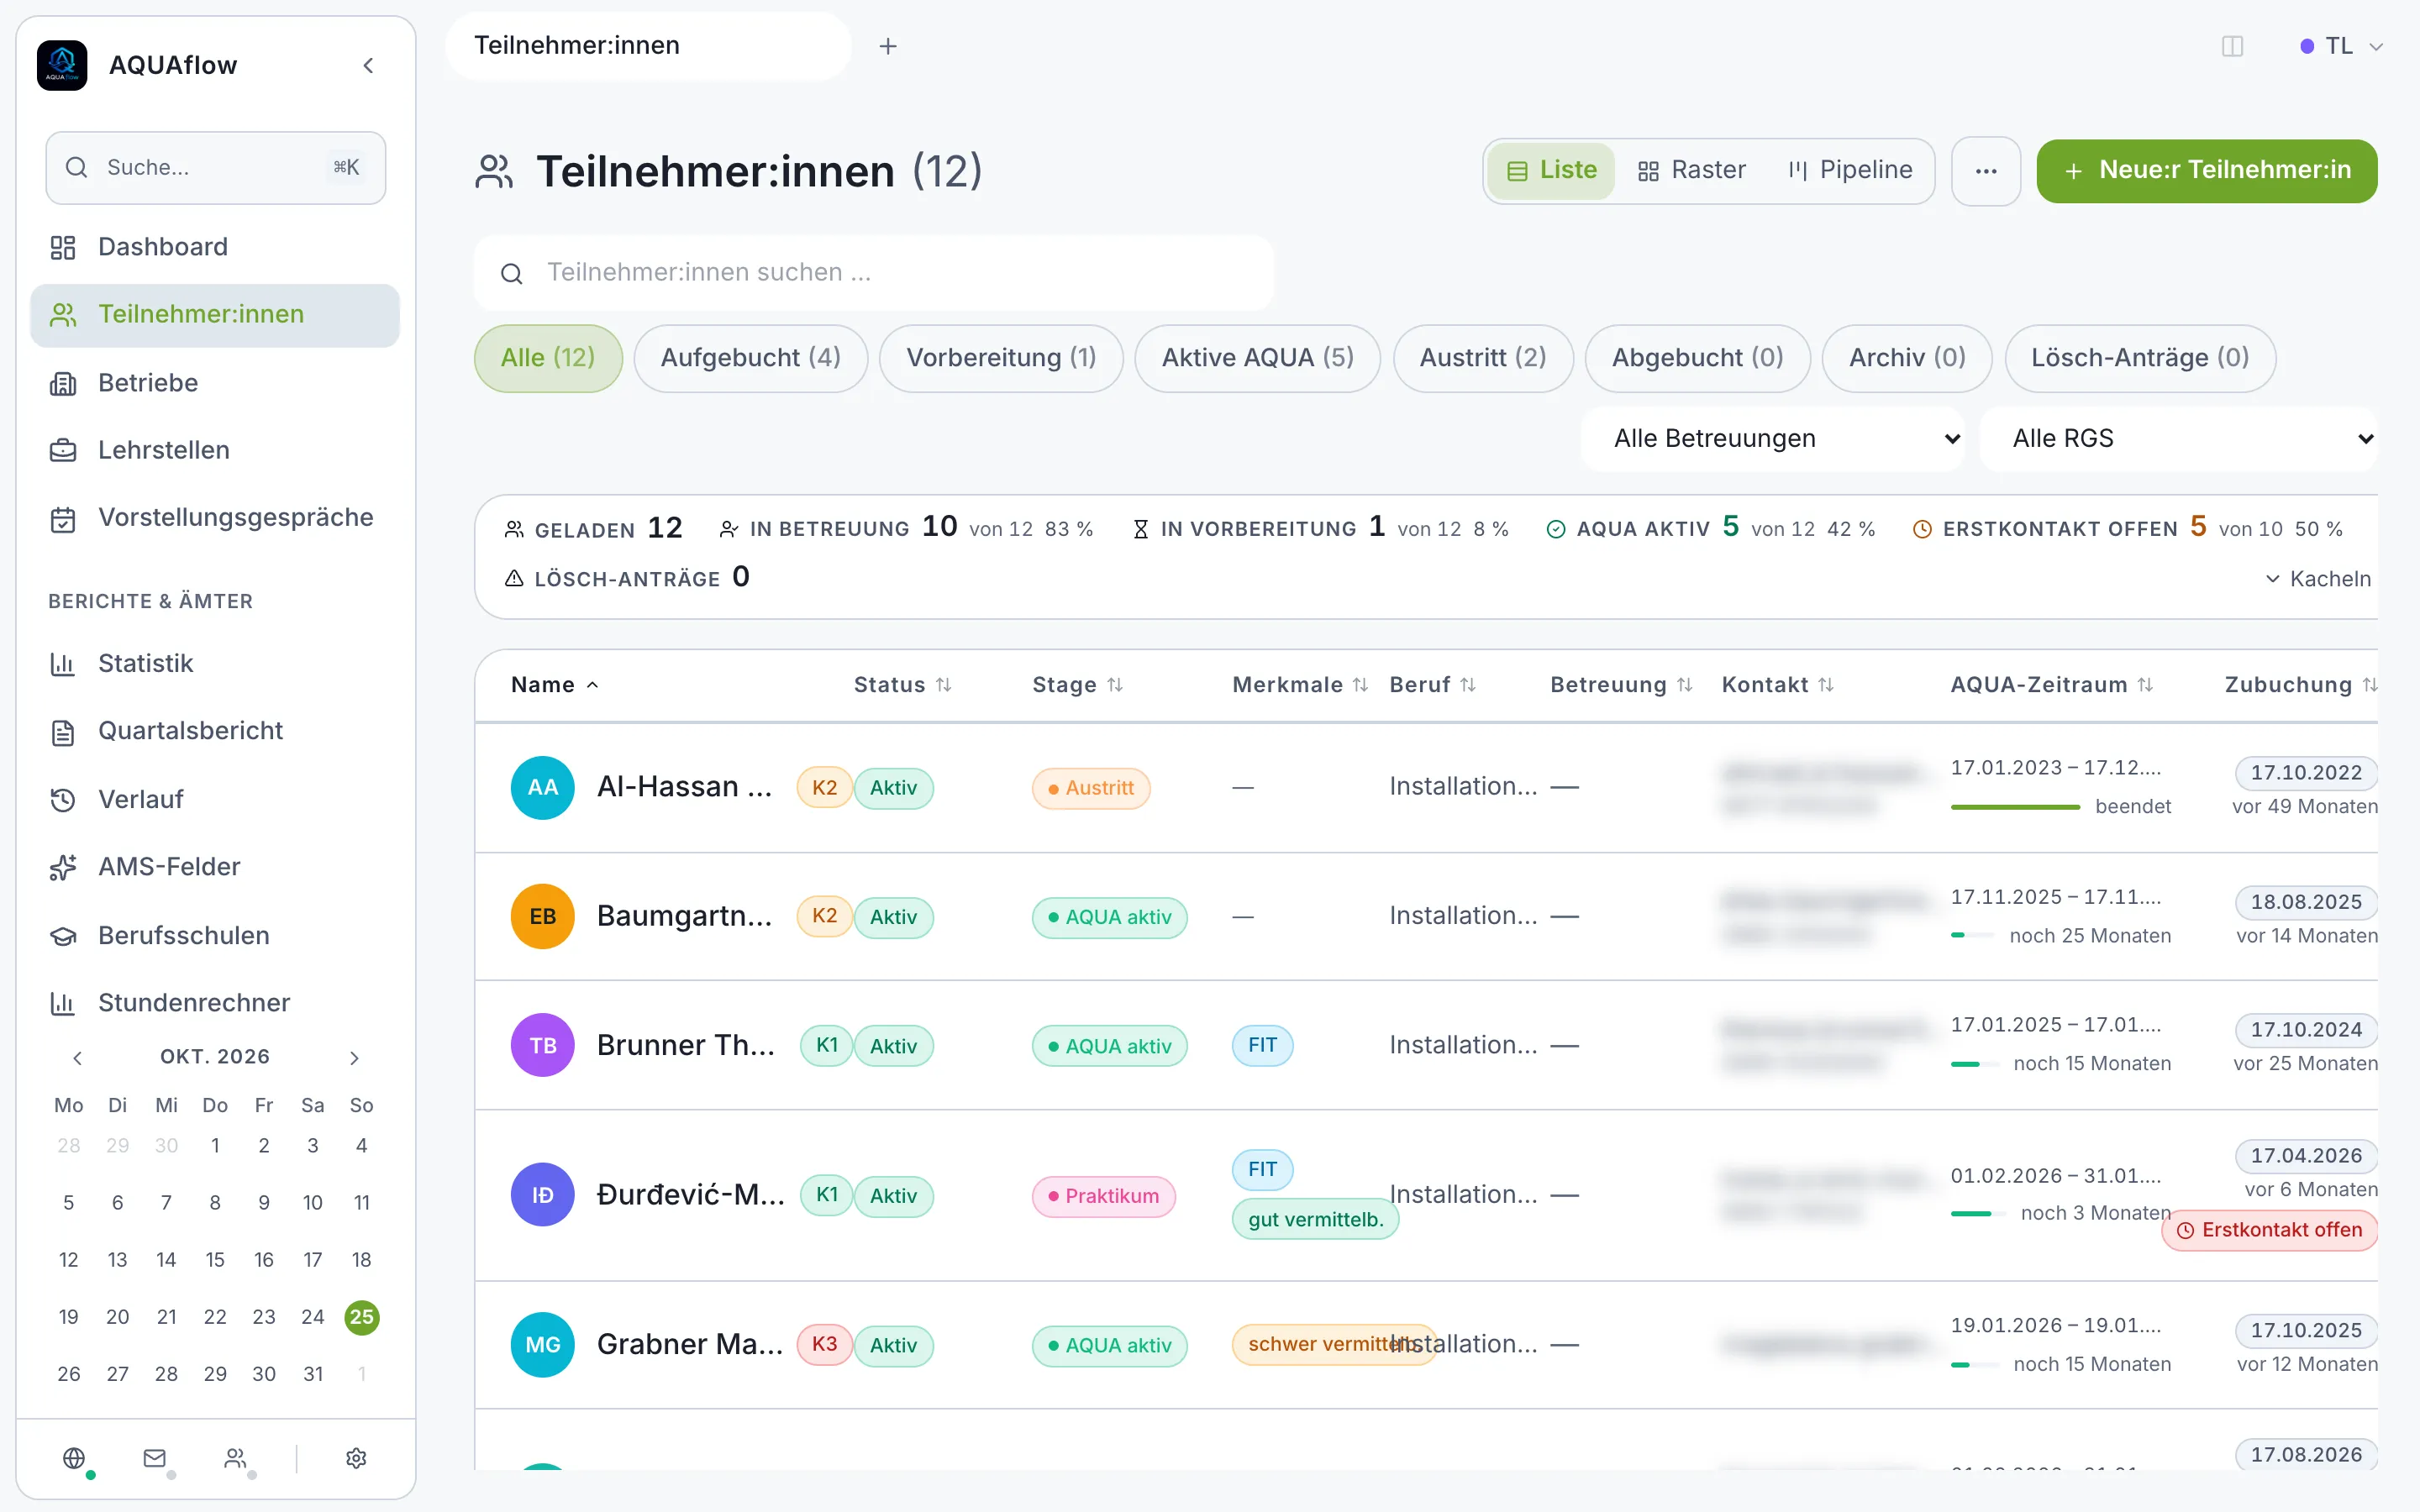Open the Statistik report
2420x1512 pixels.
coord(215,663)
